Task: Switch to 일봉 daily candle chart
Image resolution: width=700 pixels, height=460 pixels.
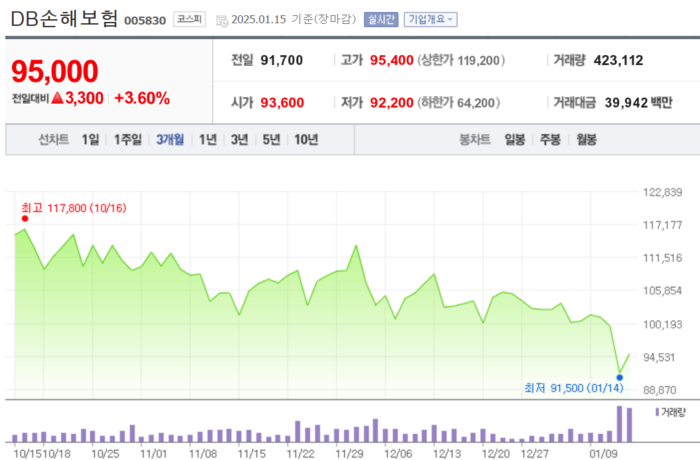Action: point(515,140)
